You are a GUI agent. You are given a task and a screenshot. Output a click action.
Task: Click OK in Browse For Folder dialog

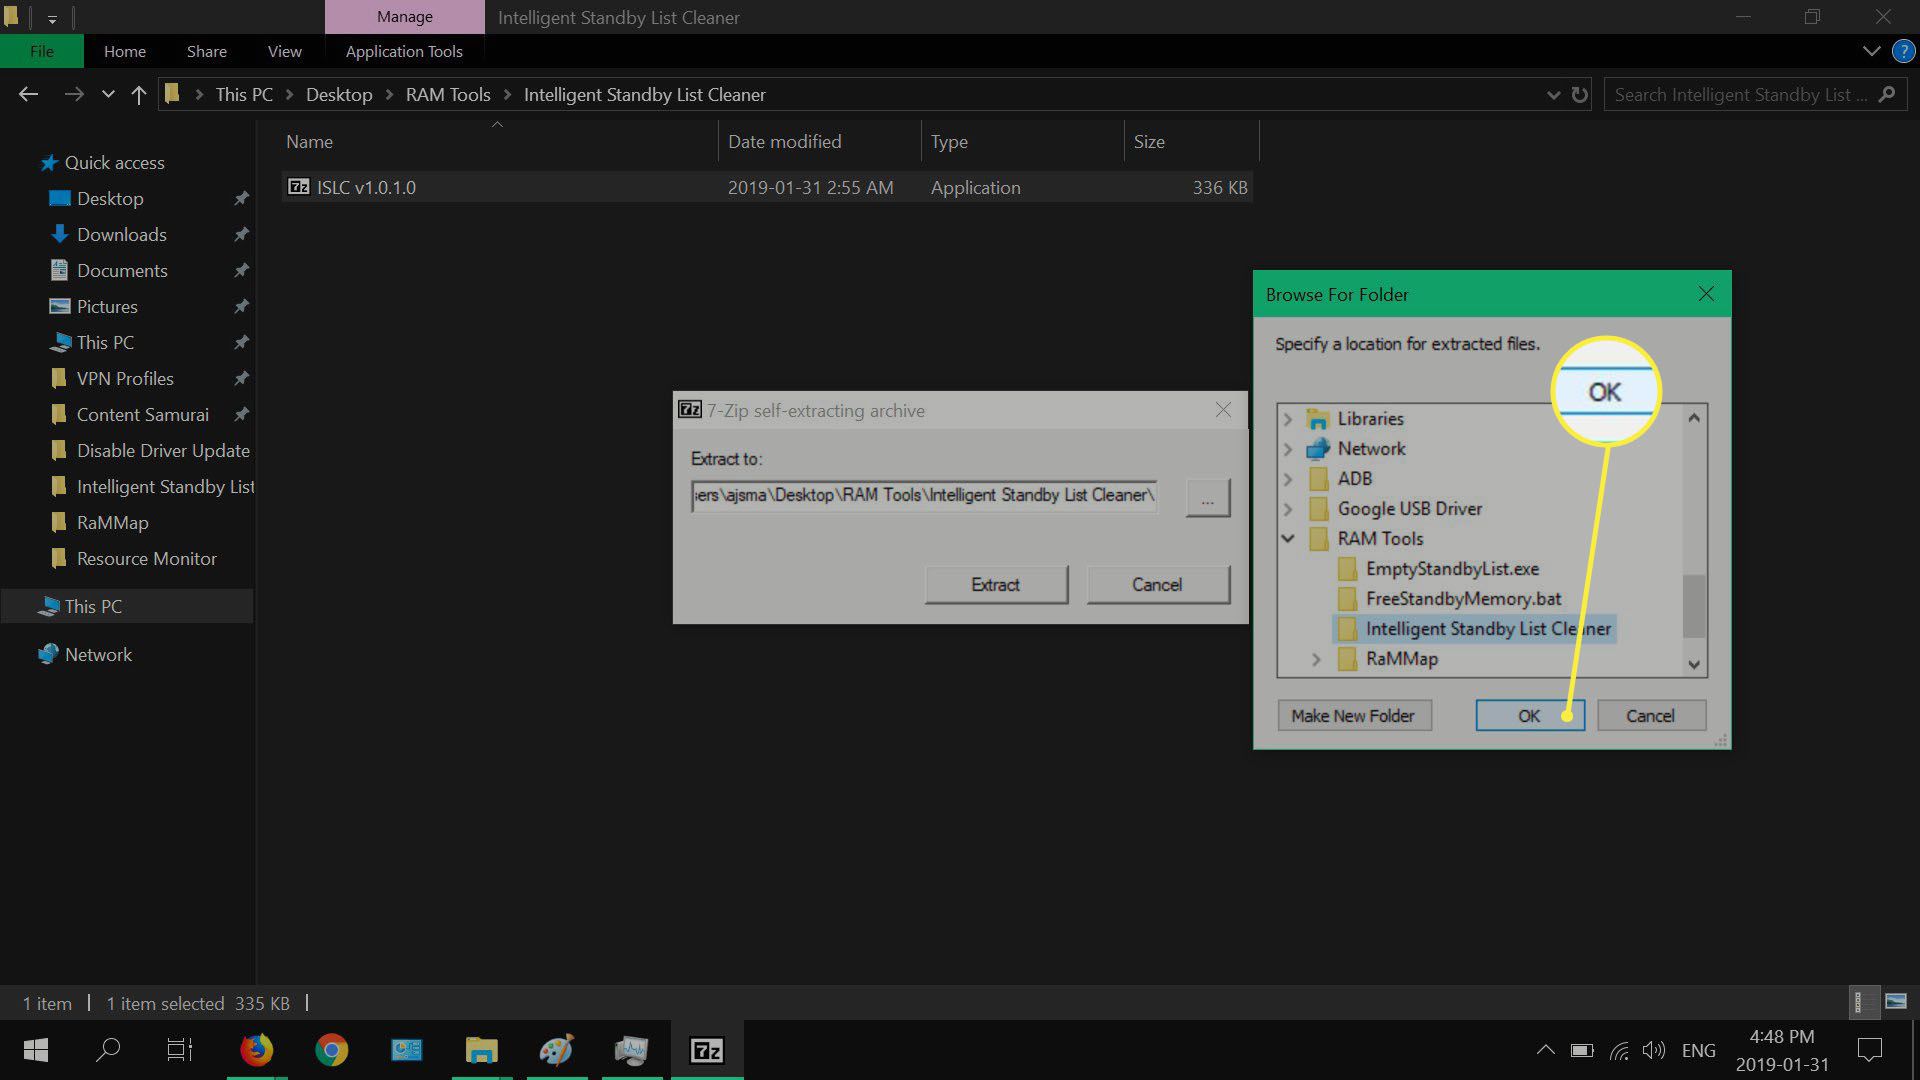1529,716
